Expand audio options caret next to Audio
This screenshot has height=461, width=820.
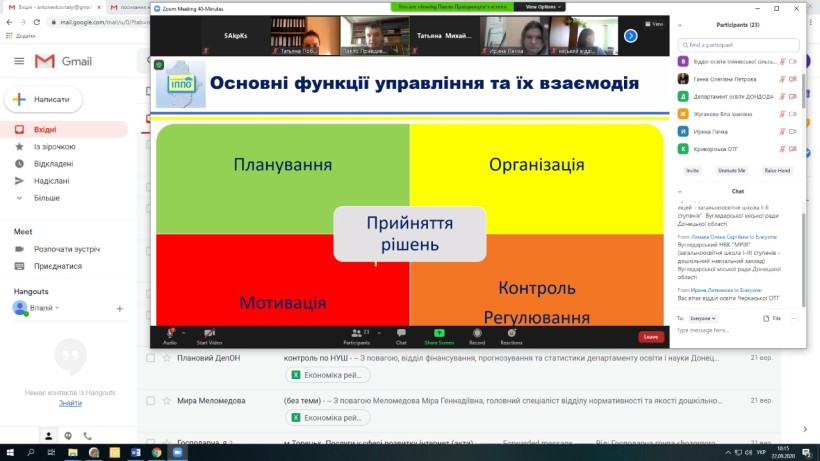[x=184, y=333]
